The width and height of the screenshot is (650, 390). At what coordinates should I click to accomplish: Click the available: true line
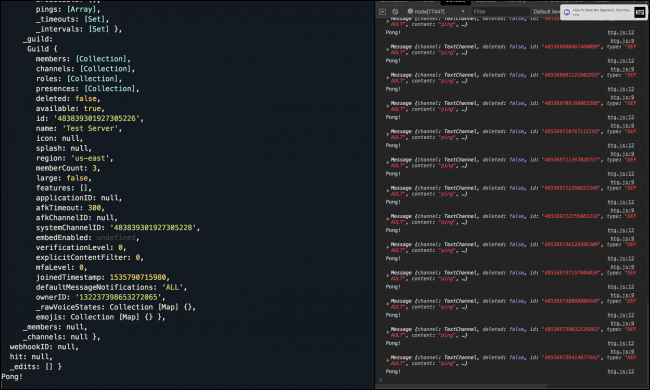70,109
